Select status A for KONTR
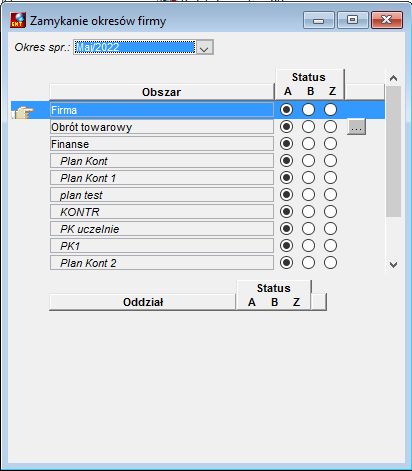 286,212
